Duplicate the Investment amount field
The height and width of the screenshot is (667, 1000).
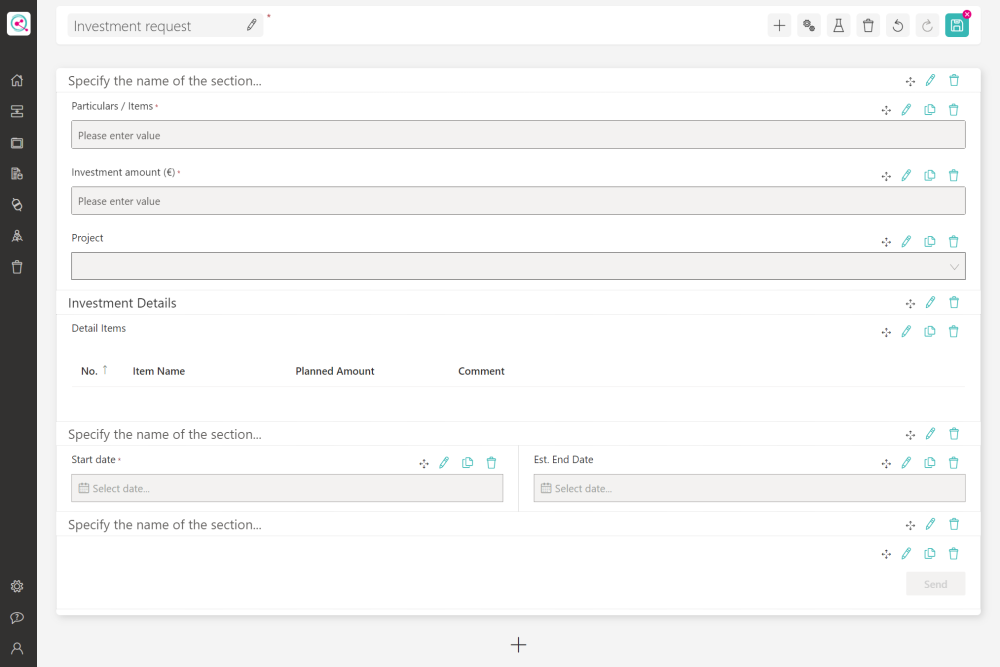[930, 175]
